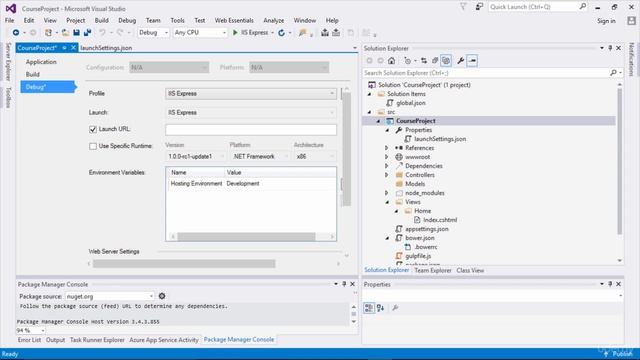
Task: Open the Server Explorer side tab
Action: [x=8, y=62]
